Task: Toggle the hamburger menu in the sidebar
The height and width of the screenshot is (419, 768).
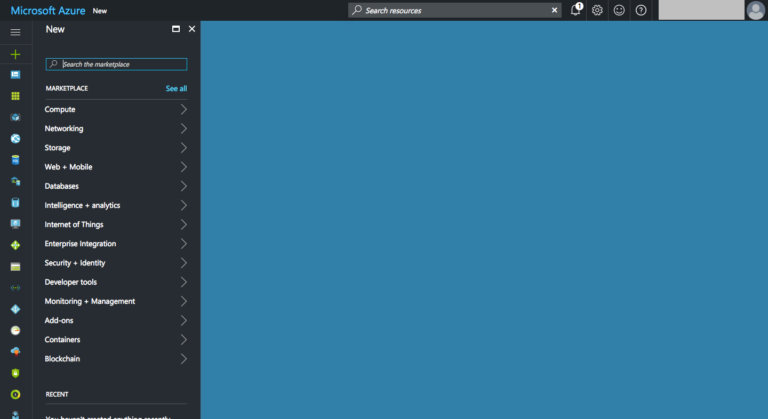Action: point(15,32)
